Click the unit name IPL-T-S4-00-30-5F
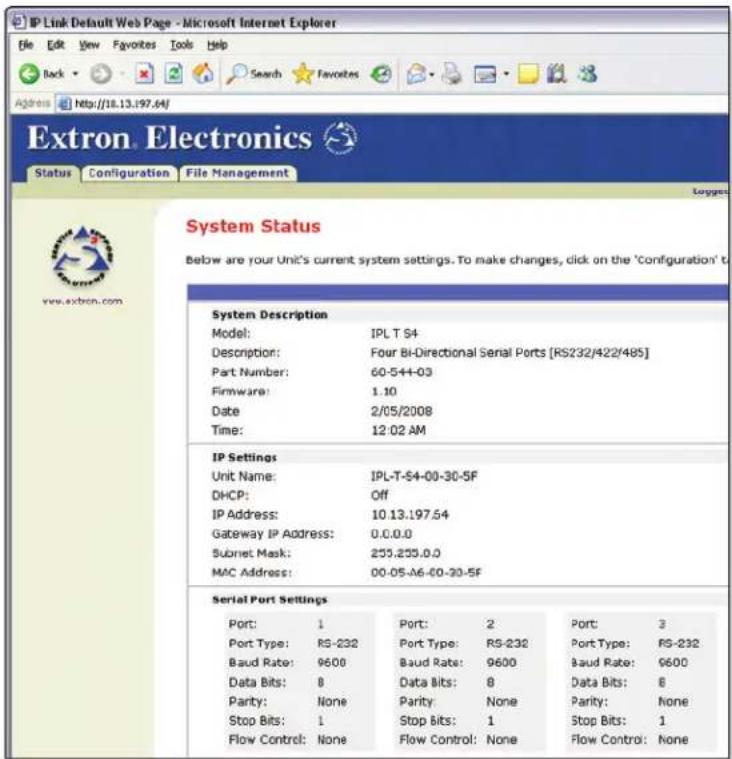Screen dimensions: 732x759 (x=424, y=476)
